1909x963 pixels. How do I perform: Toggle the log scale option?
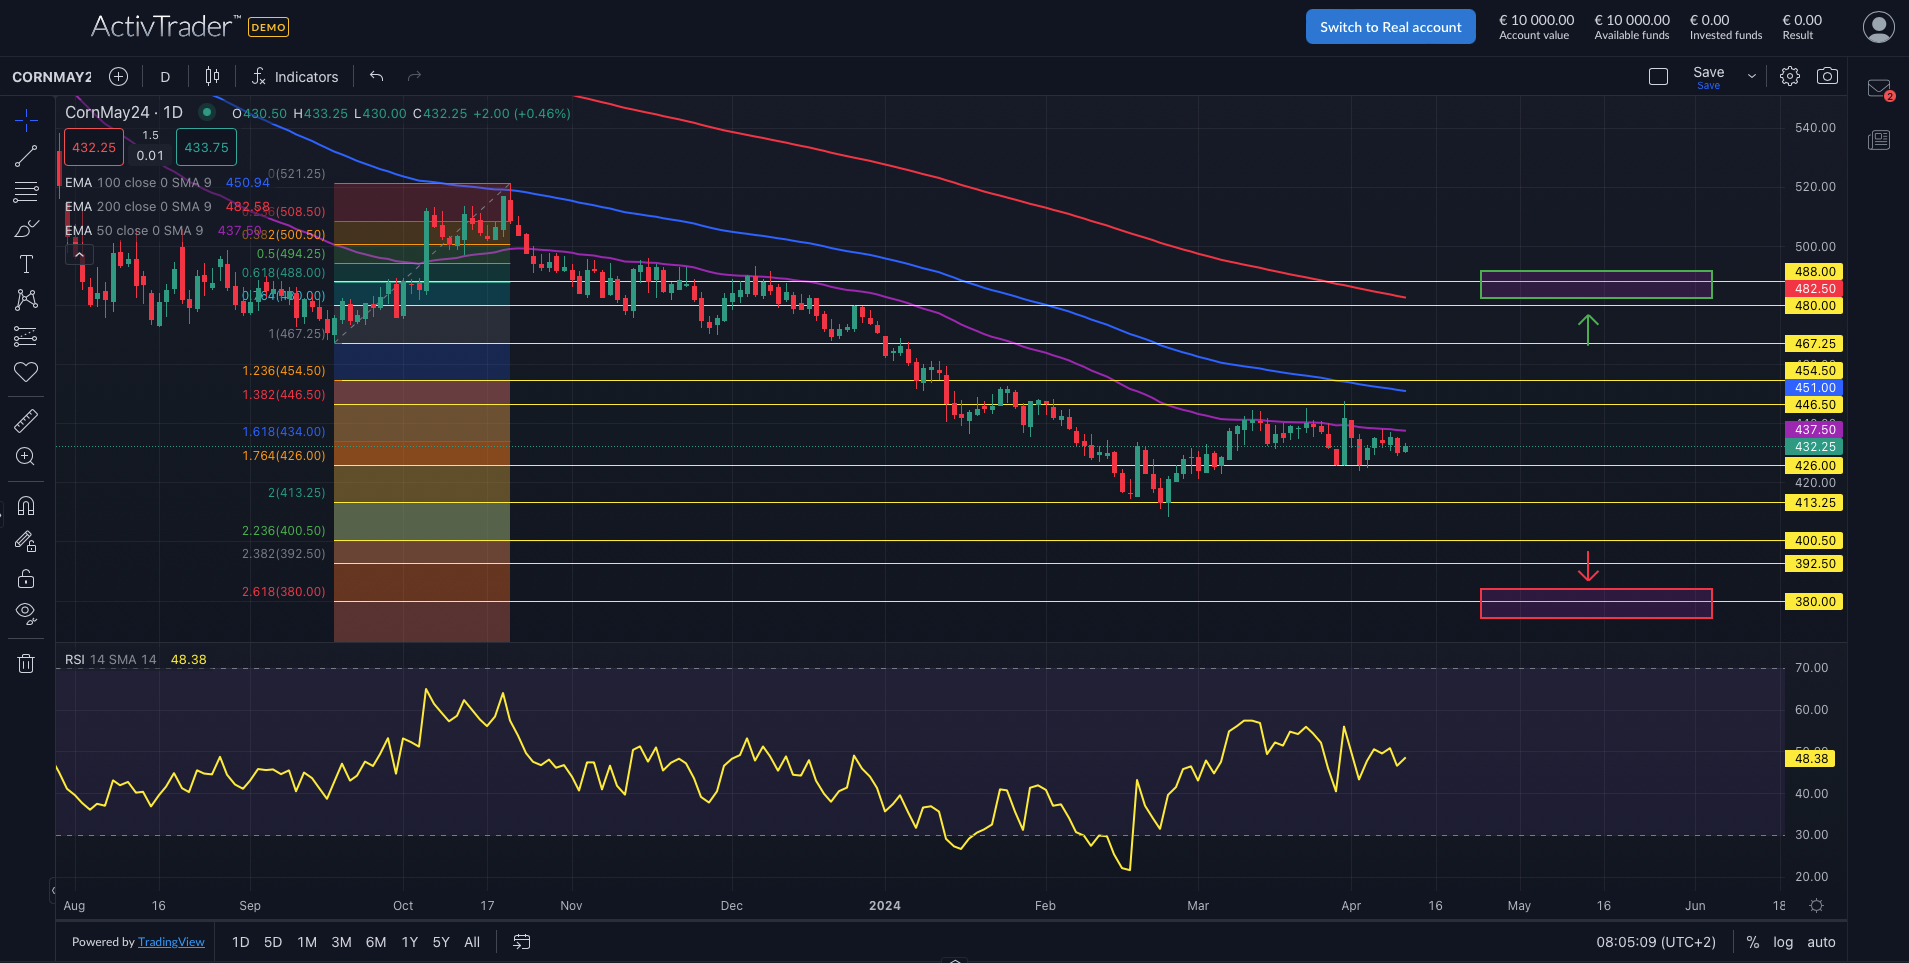click(x=1783, y=942)
